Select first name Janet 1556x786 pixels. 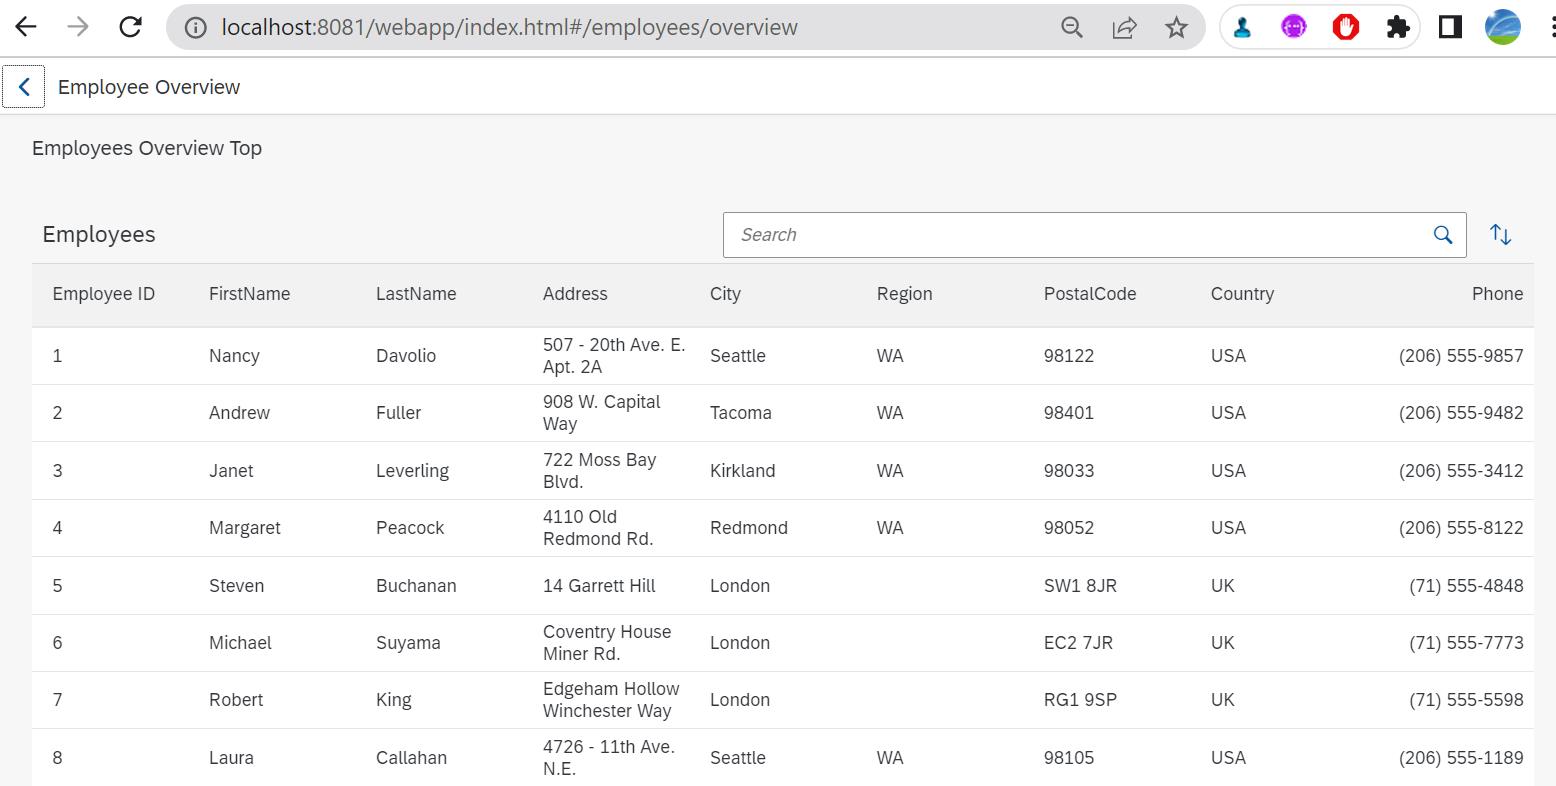pos(231,471)
